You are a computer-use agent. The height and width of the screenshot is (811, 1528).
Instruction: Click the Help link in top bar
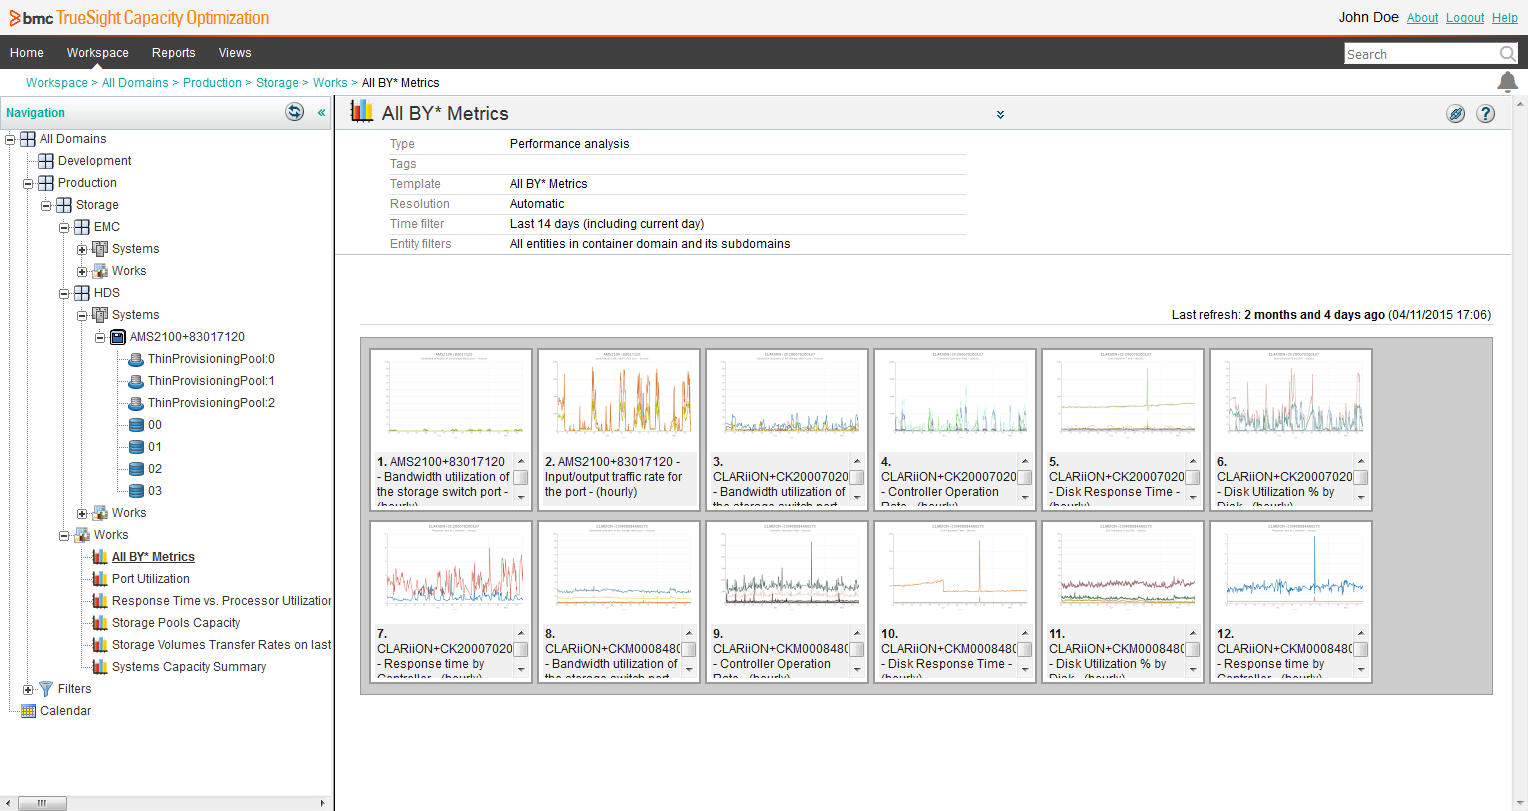pos(1505,18)
